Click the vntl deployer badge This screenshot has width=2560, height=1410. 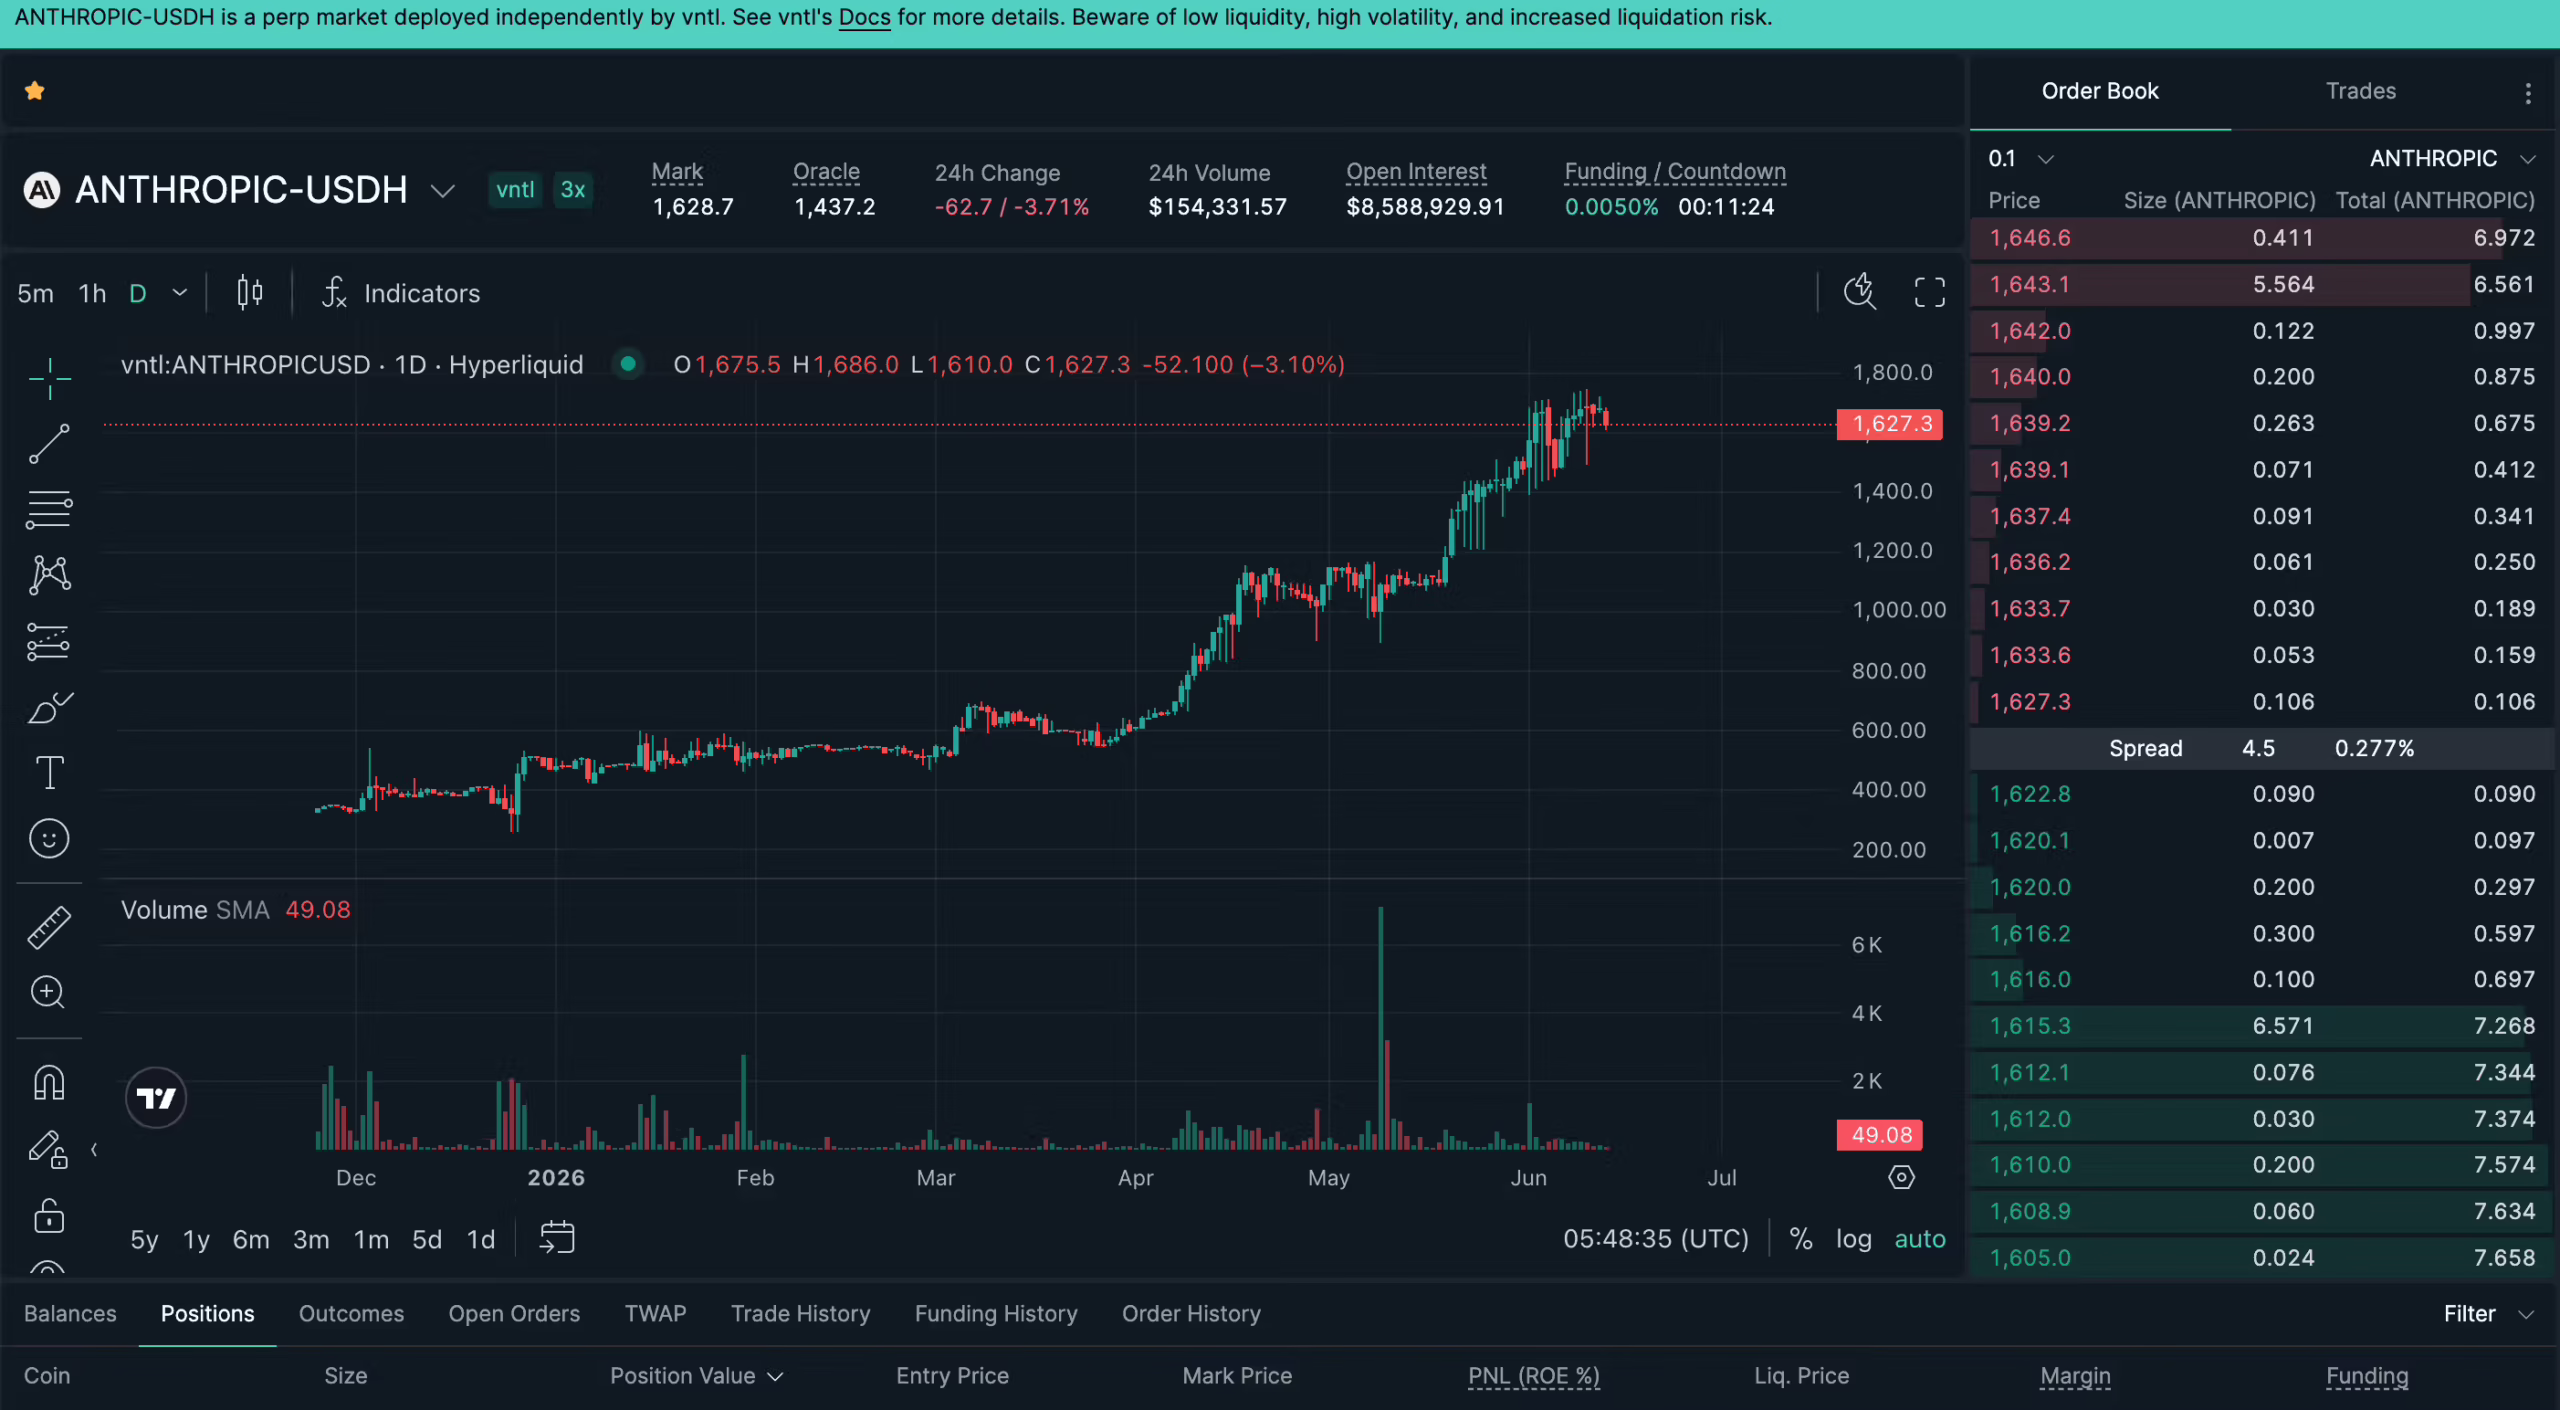coord(515,189)
